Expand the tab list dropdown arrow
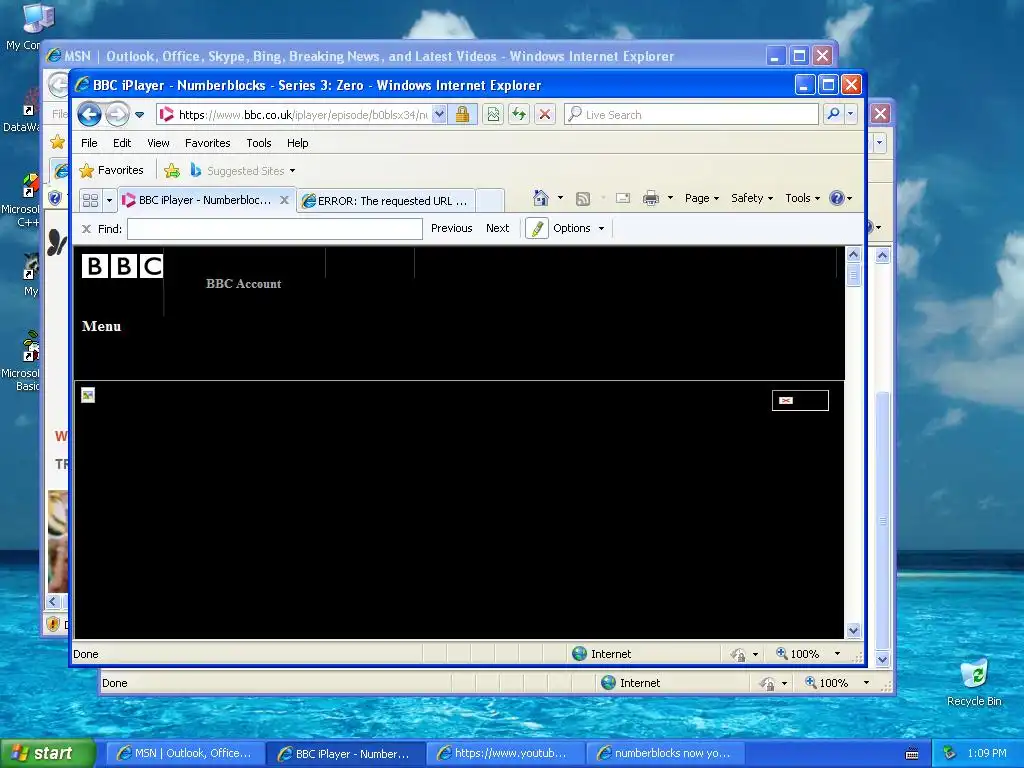 tap(109, 200)
